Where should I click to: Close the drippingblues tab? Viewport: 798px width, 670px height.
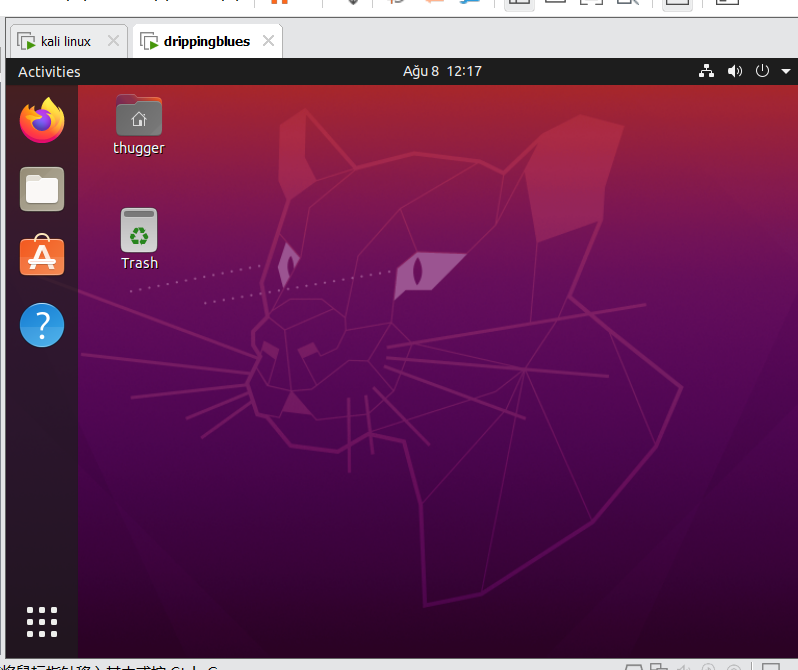[268, 41]
